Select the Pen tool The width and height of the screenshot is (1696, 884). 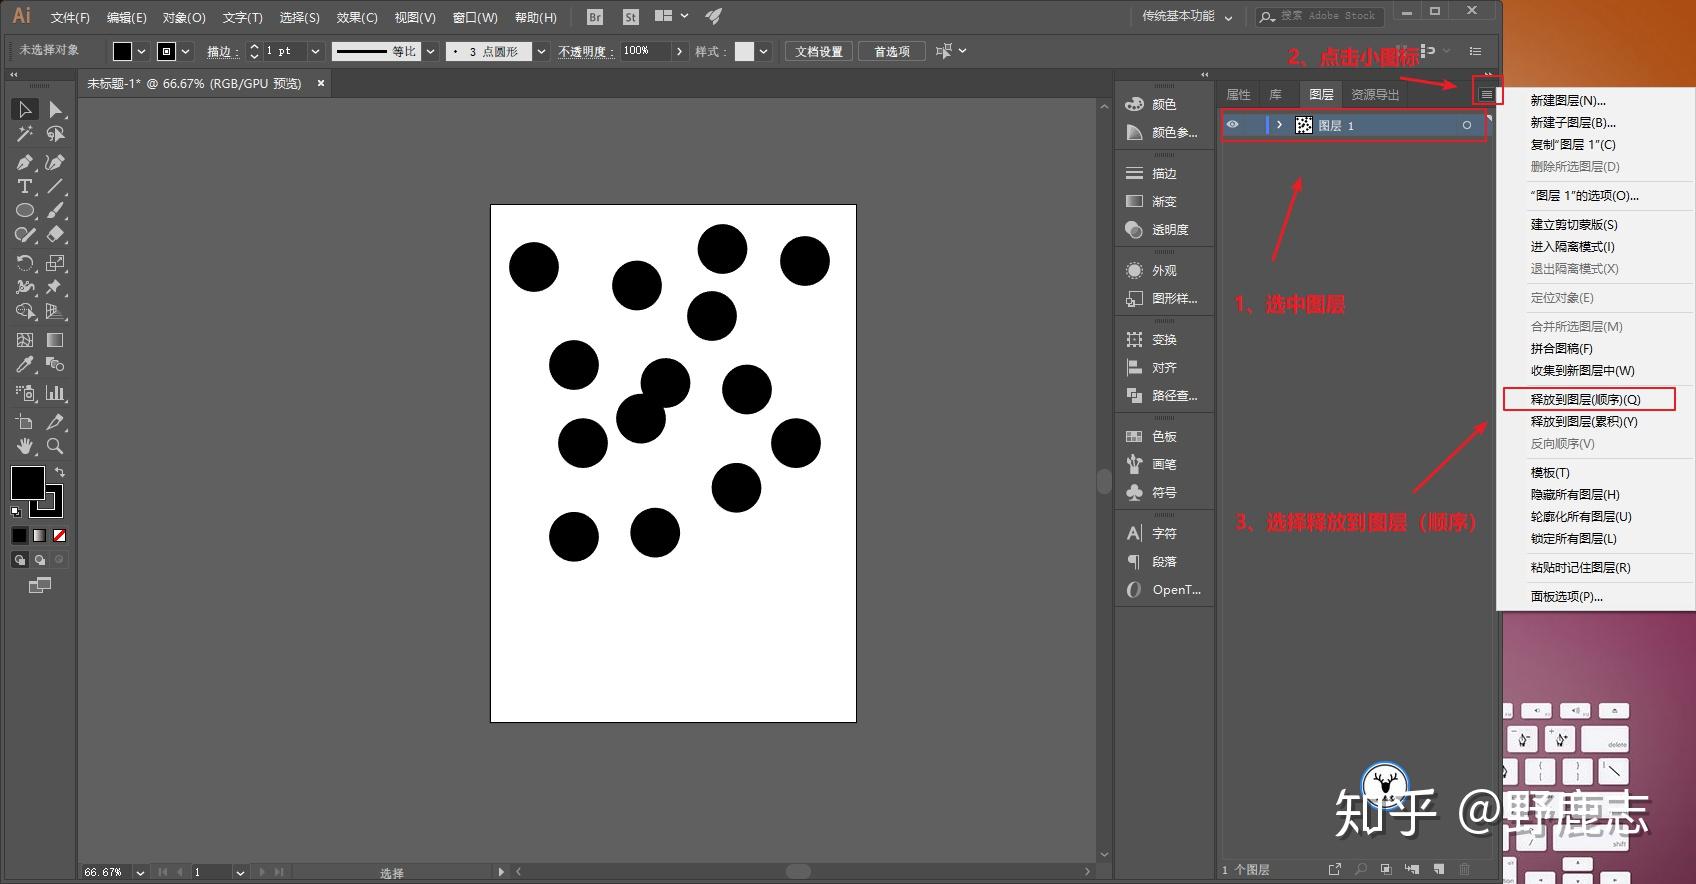point(25,162)
